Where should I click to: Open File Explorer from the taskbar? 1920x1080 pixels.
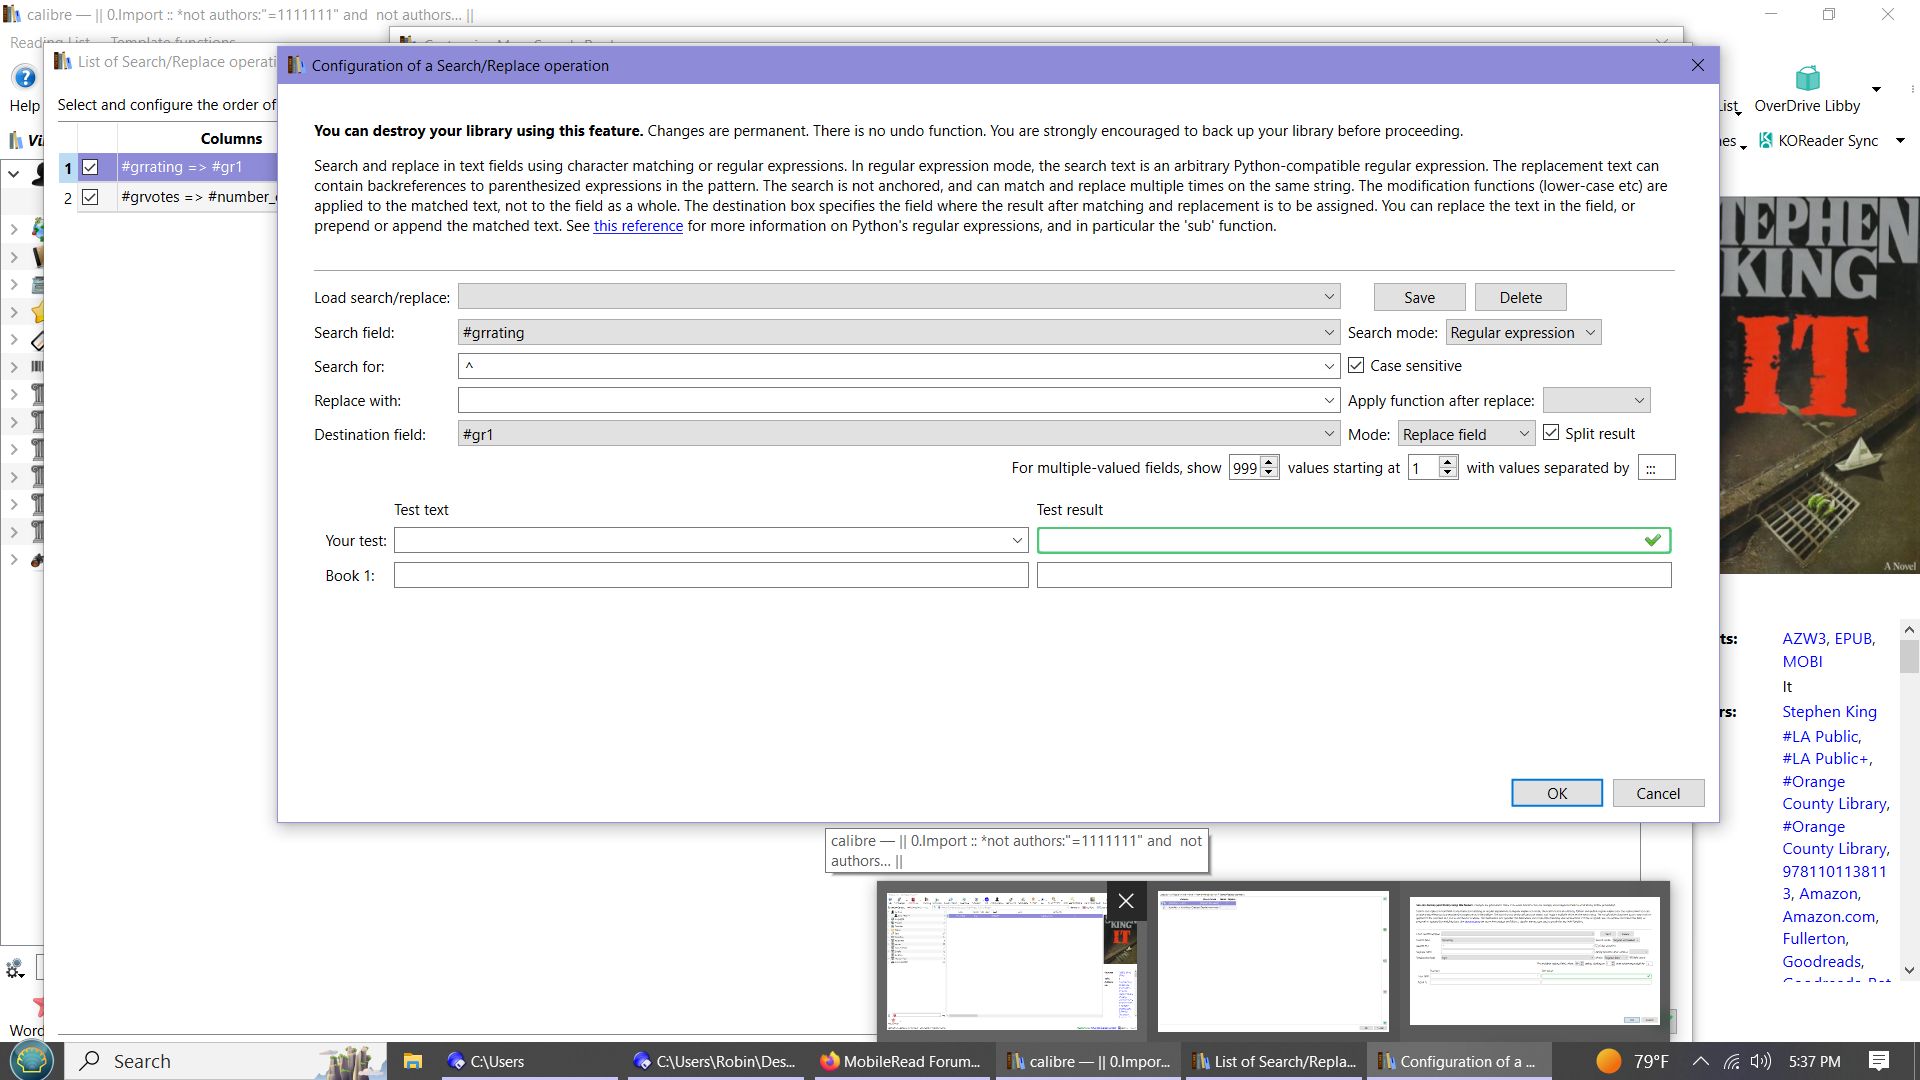tap(412, 1061)
